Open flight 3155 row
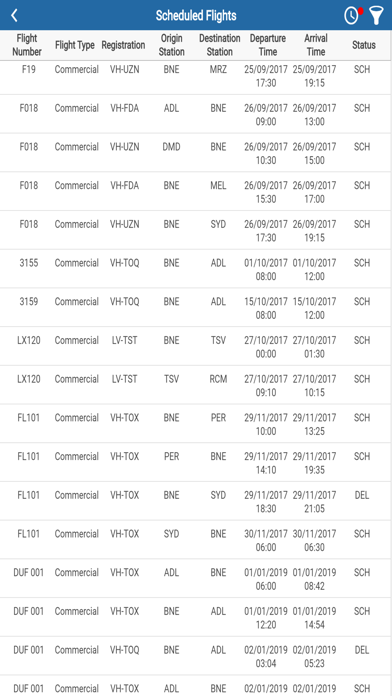The height and width of the screenshot is (696, 392). click(196, 269)
